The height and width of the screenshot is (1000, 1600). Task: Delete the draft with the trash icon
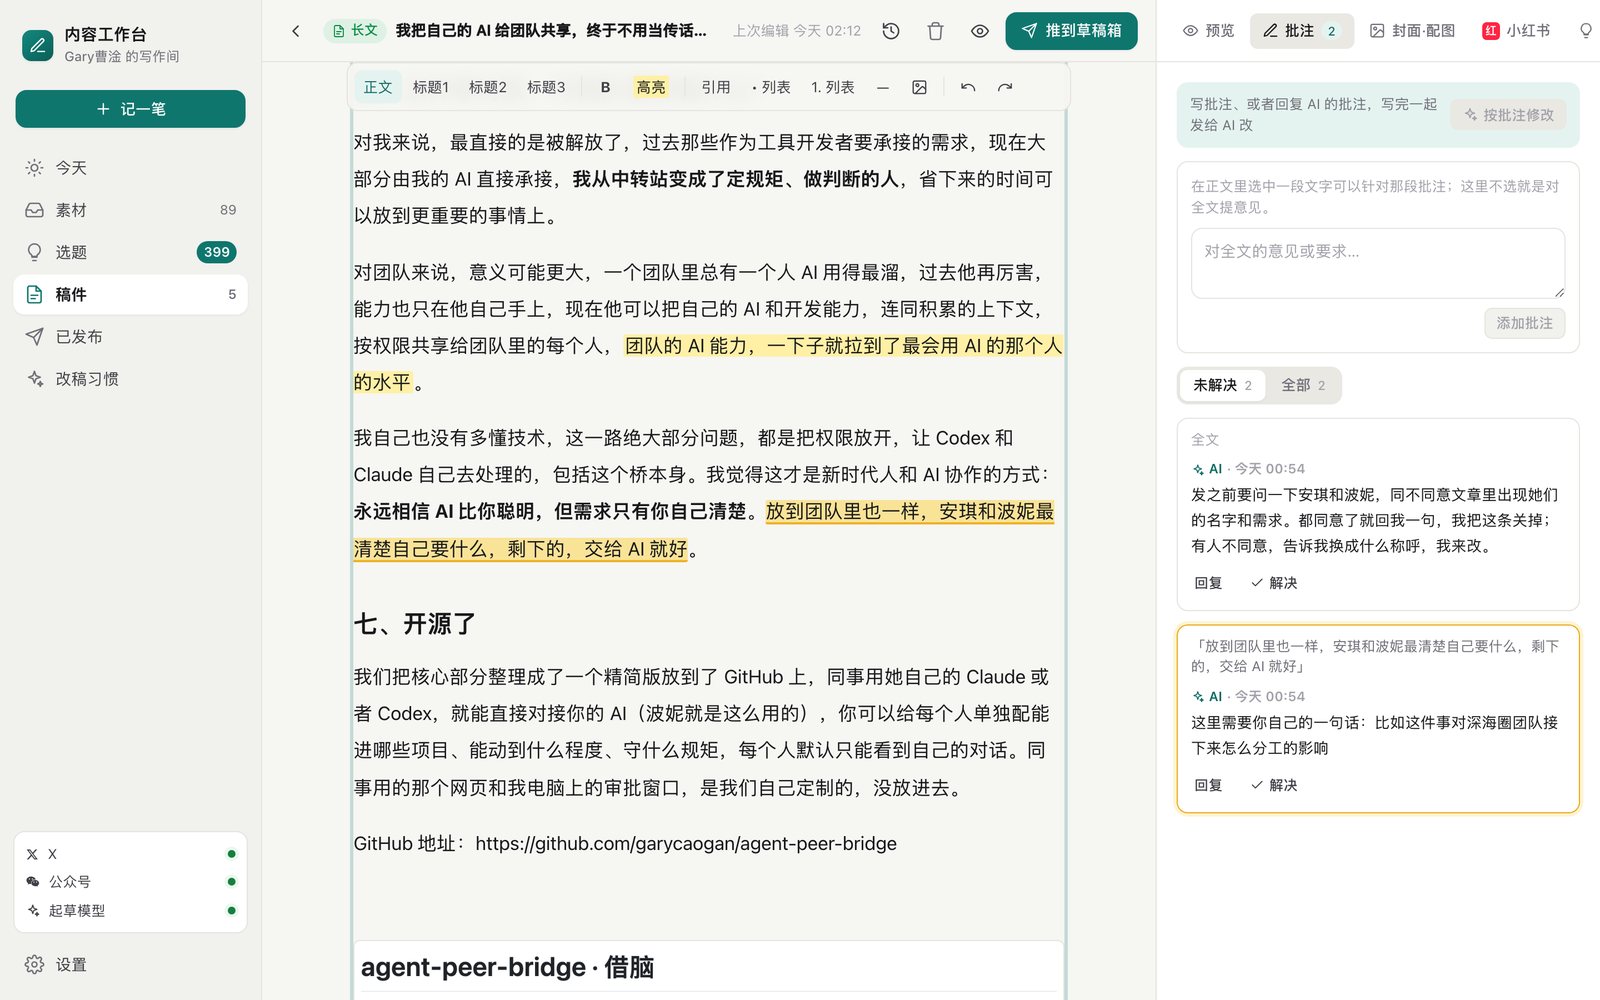[x=935, y=31]
